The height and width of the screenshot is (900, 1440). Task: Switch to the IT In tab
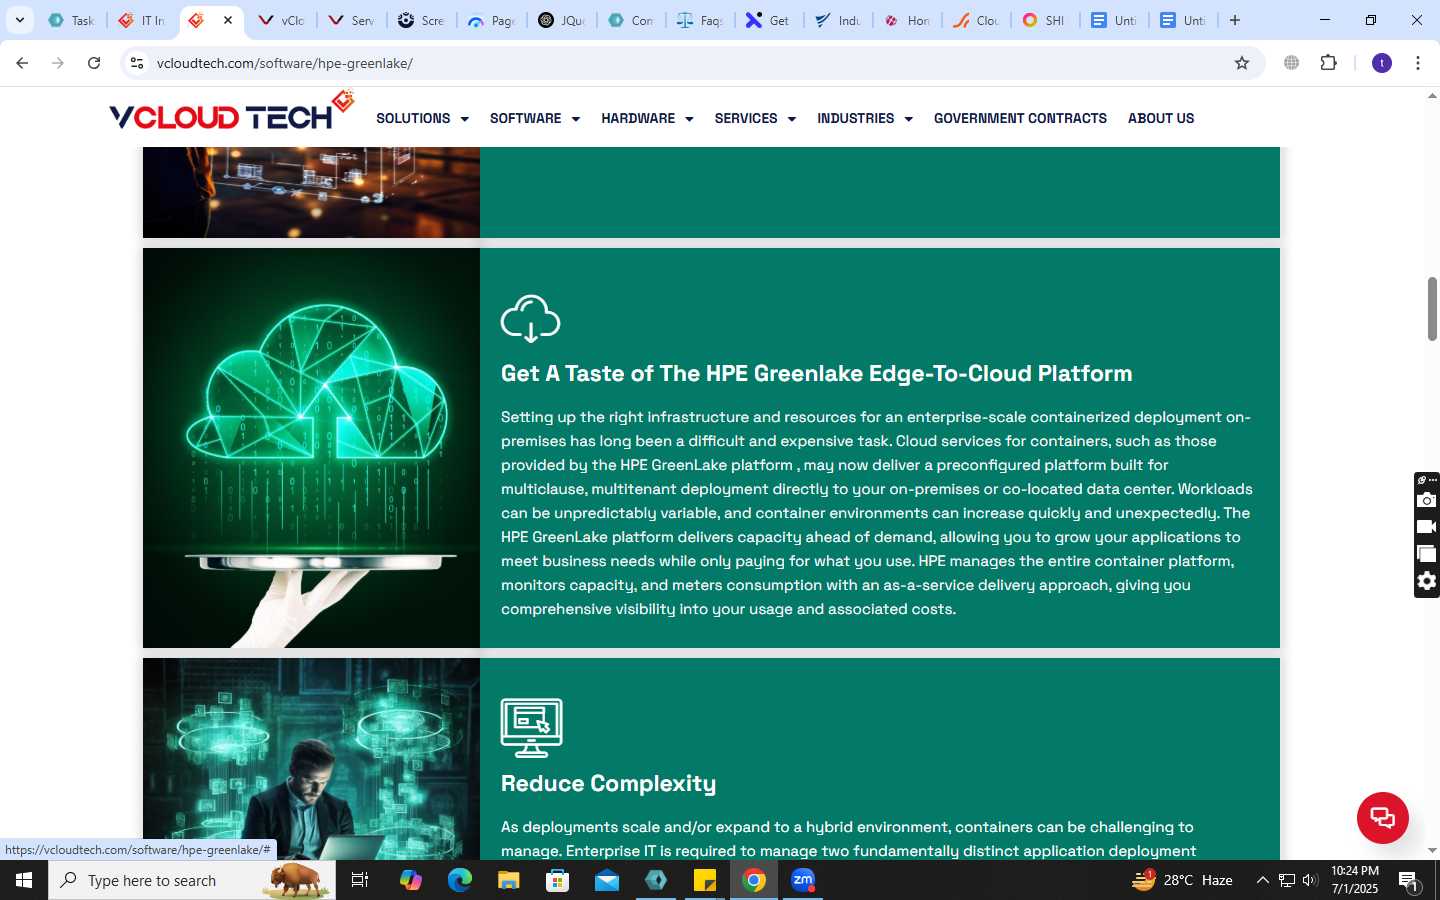(x=142, y=20)
